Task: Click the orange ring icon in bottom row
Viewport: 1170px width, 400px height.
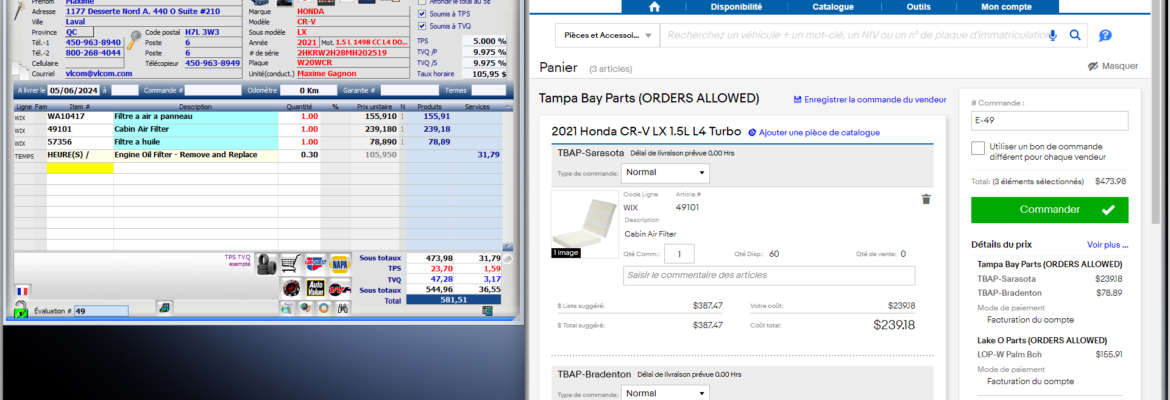Action: coord(324,307)
